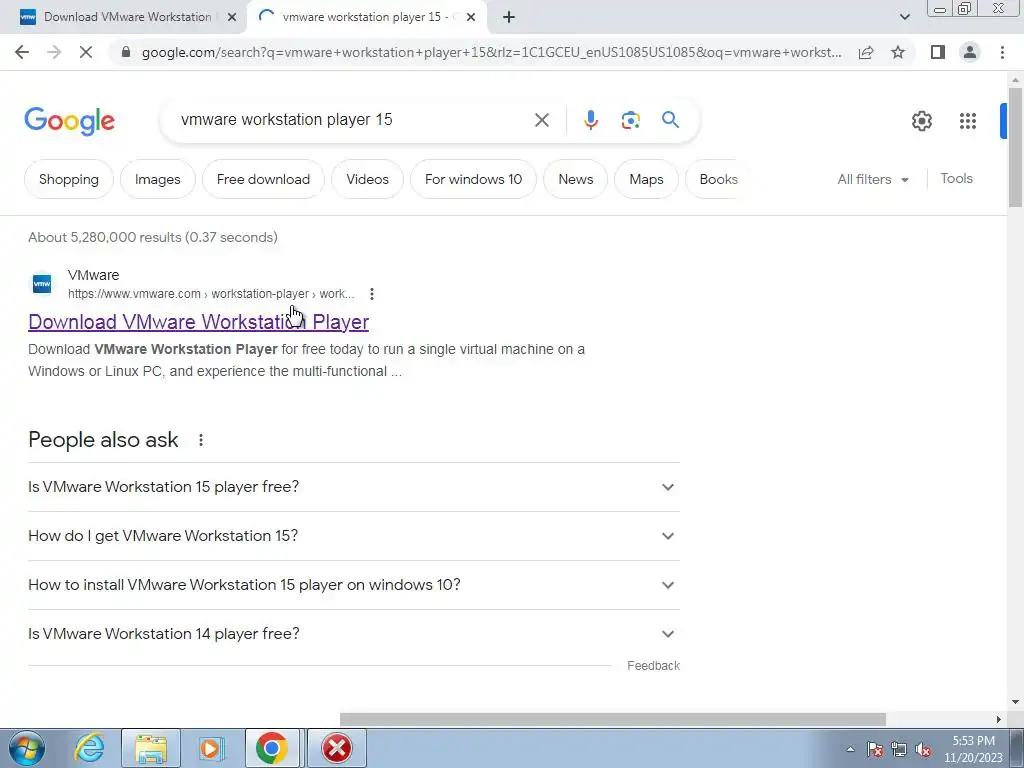This screenshot has height=768, width=1024.
Task: Launch Internet Explorer from taskbar
Action: pyautogui.click(x=89, y=748)
